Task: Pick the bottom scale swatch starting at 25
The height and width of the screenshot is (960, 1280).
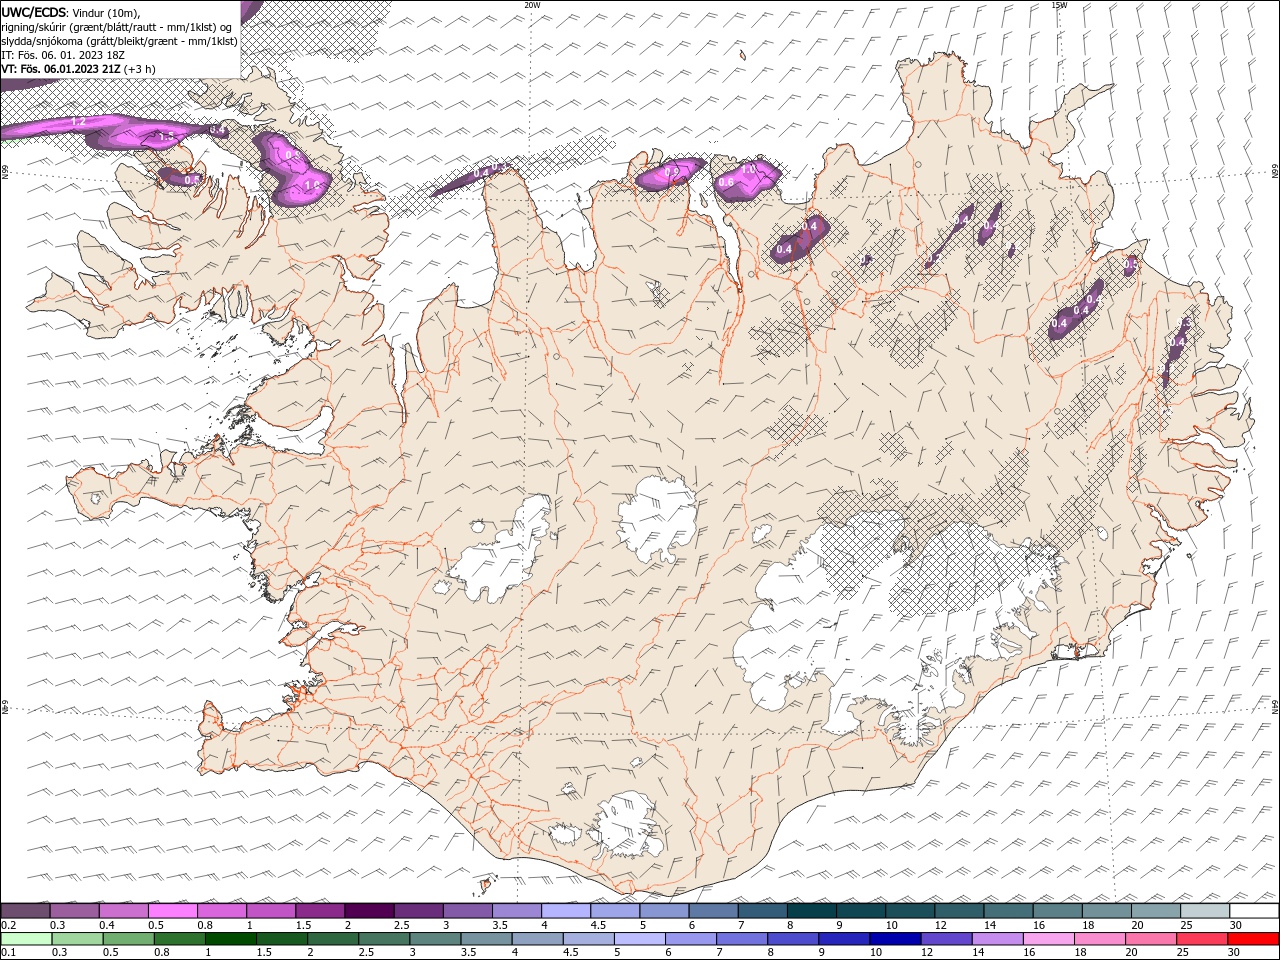Action: (1202, 939)
